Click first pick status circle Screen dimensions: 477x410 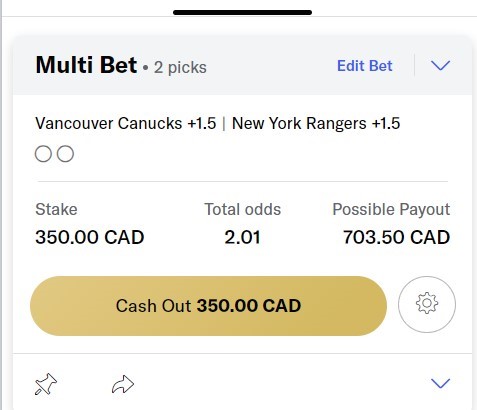coord(43,154)
